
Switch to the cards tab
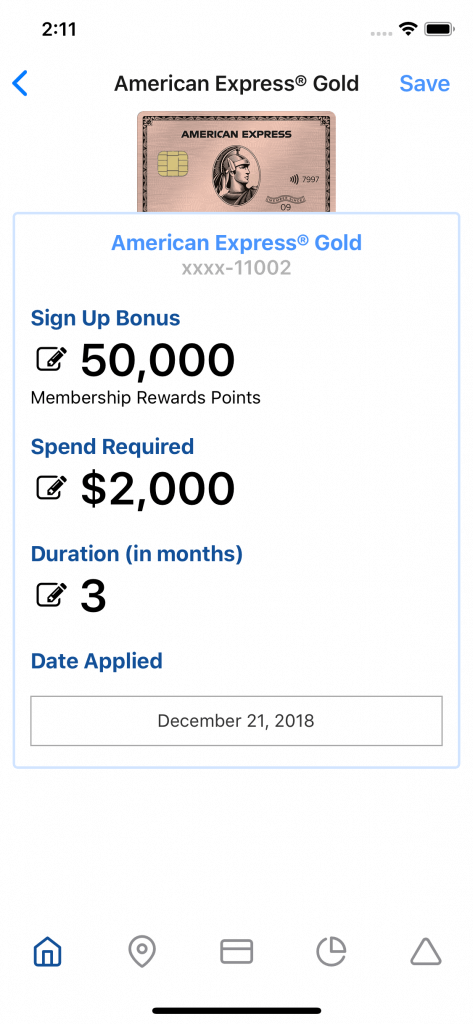click(236, 951)
